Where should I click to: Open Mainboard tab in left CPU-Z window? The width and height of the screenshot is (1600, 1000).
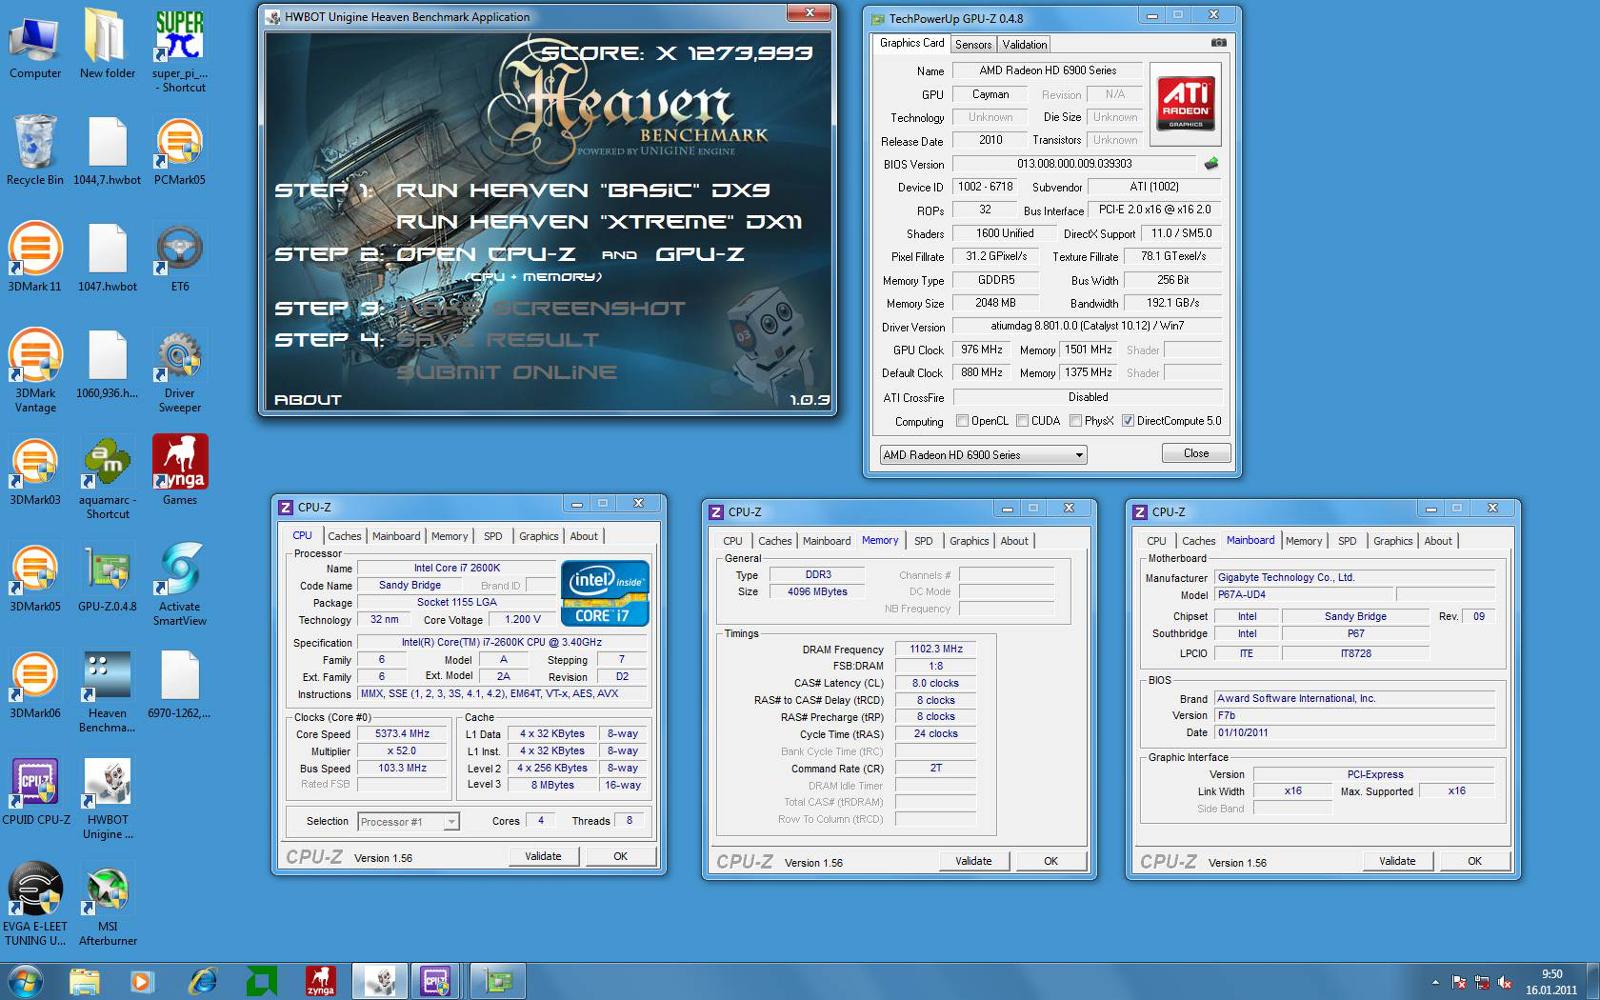click(396, 537)
